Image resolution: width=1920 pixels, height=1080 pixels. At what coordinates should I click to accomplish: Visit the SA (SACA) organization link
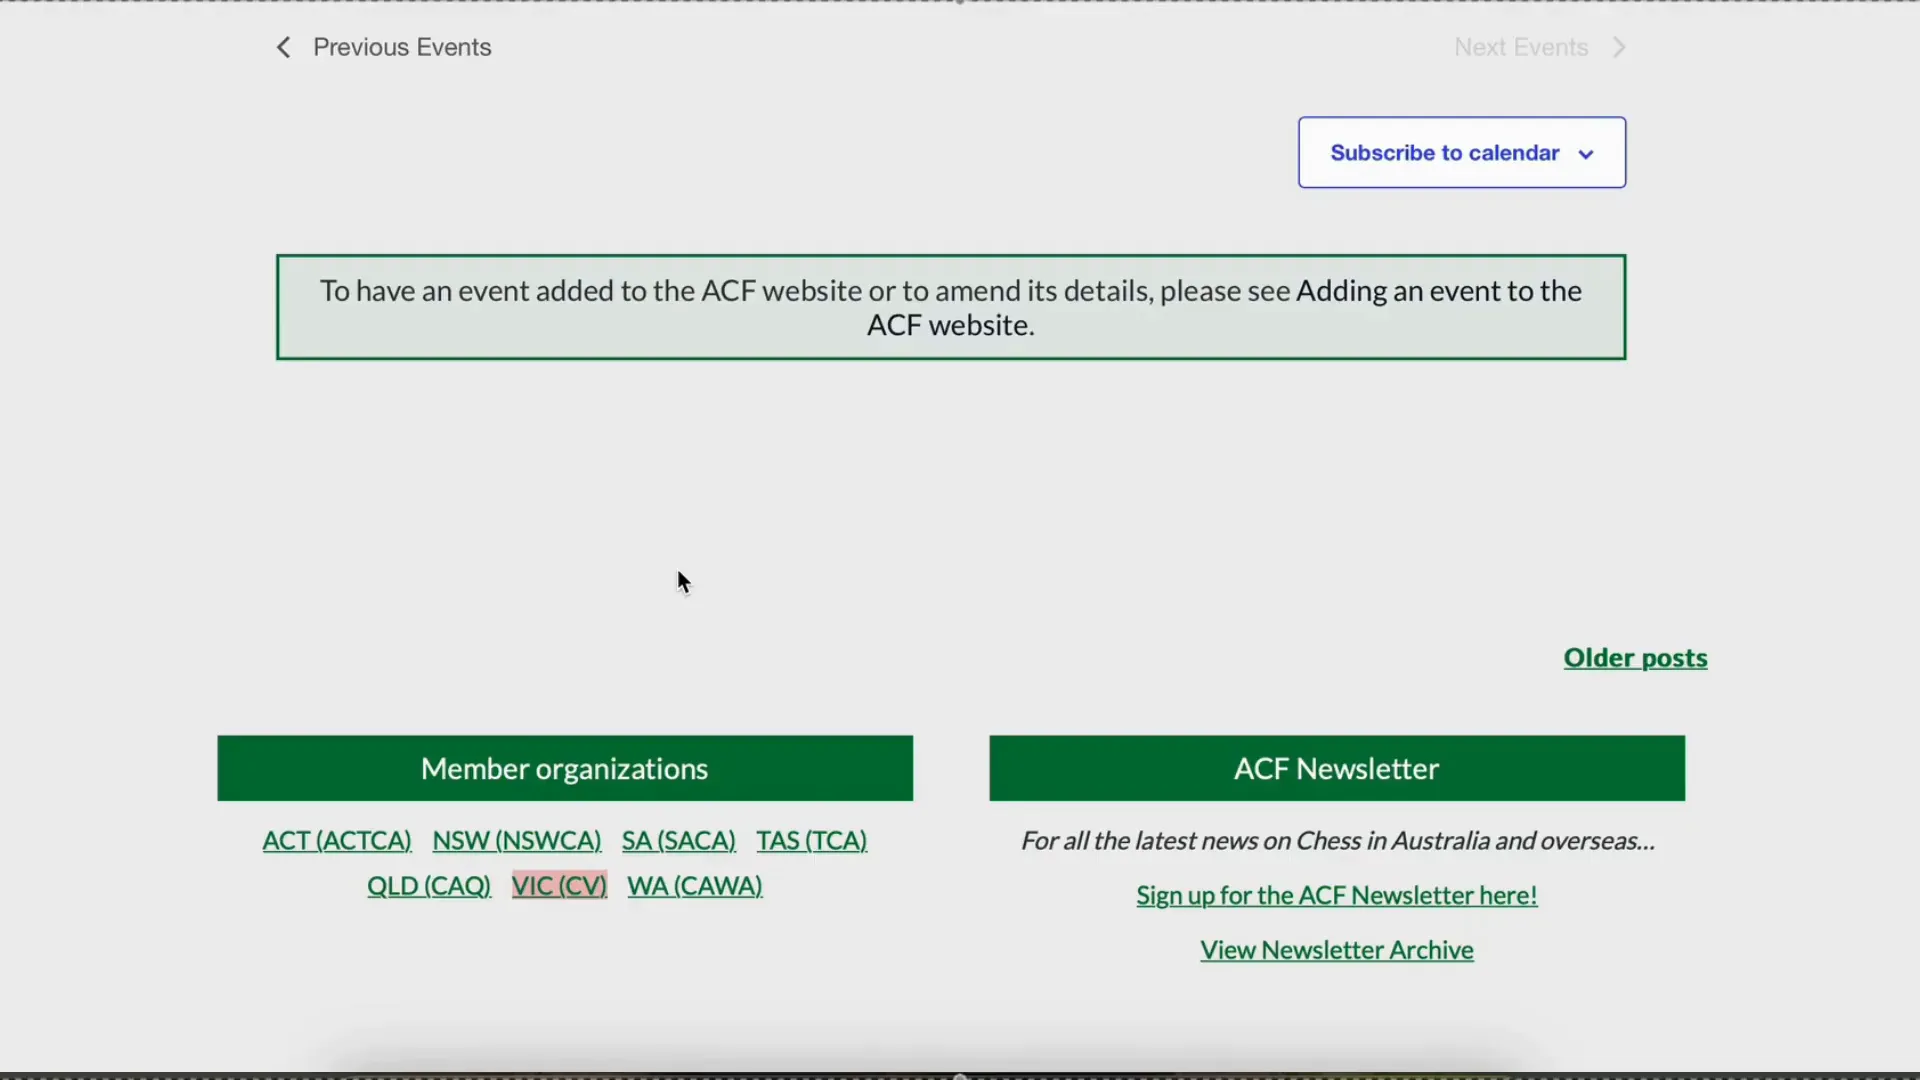(x=679, y=841)
